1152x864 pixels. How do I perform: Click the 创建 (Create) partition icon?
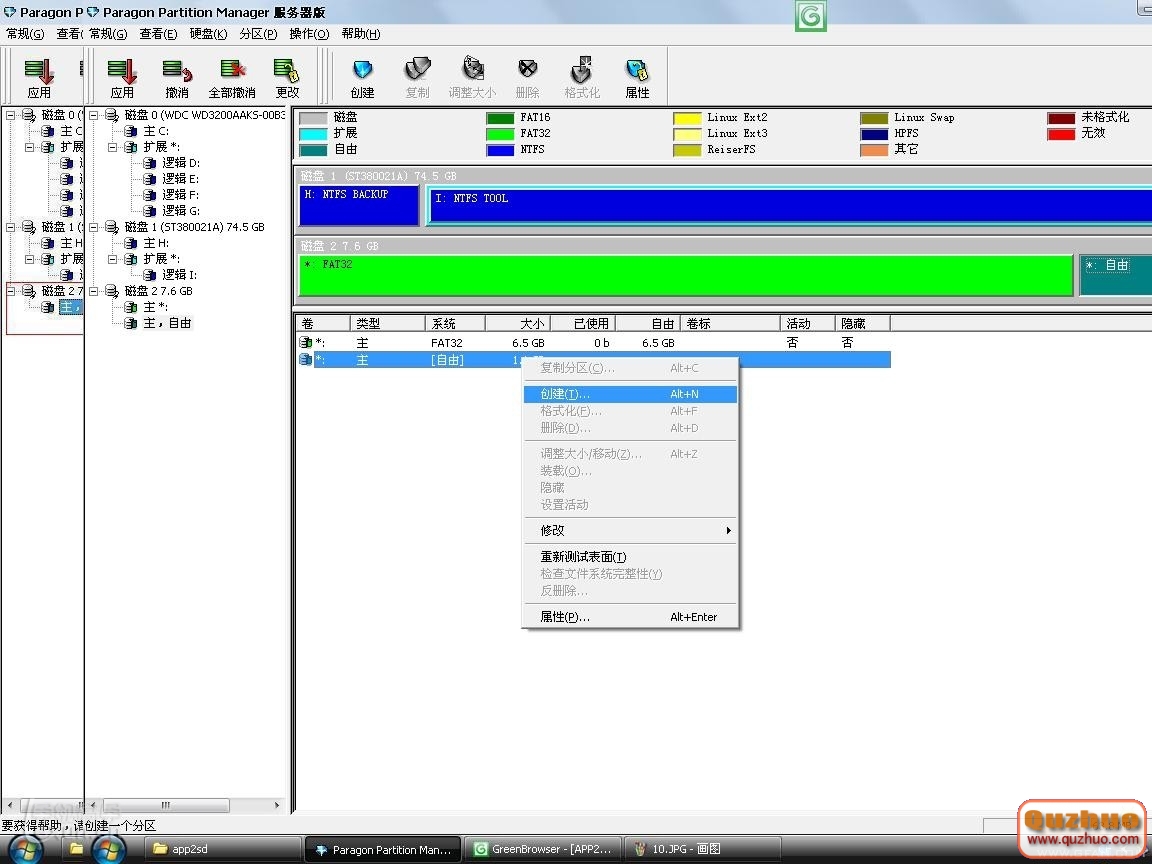tap(362, 77)
